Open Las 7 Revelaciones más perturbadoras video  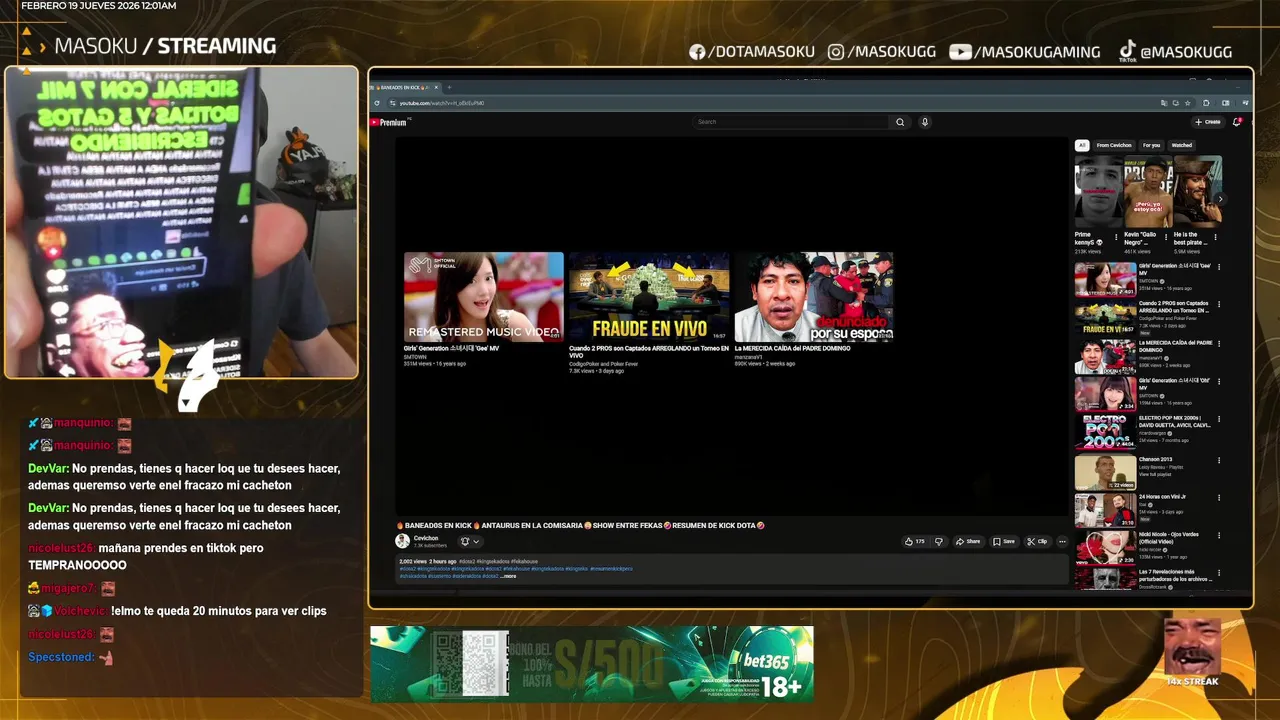(x=1105, y=579)
